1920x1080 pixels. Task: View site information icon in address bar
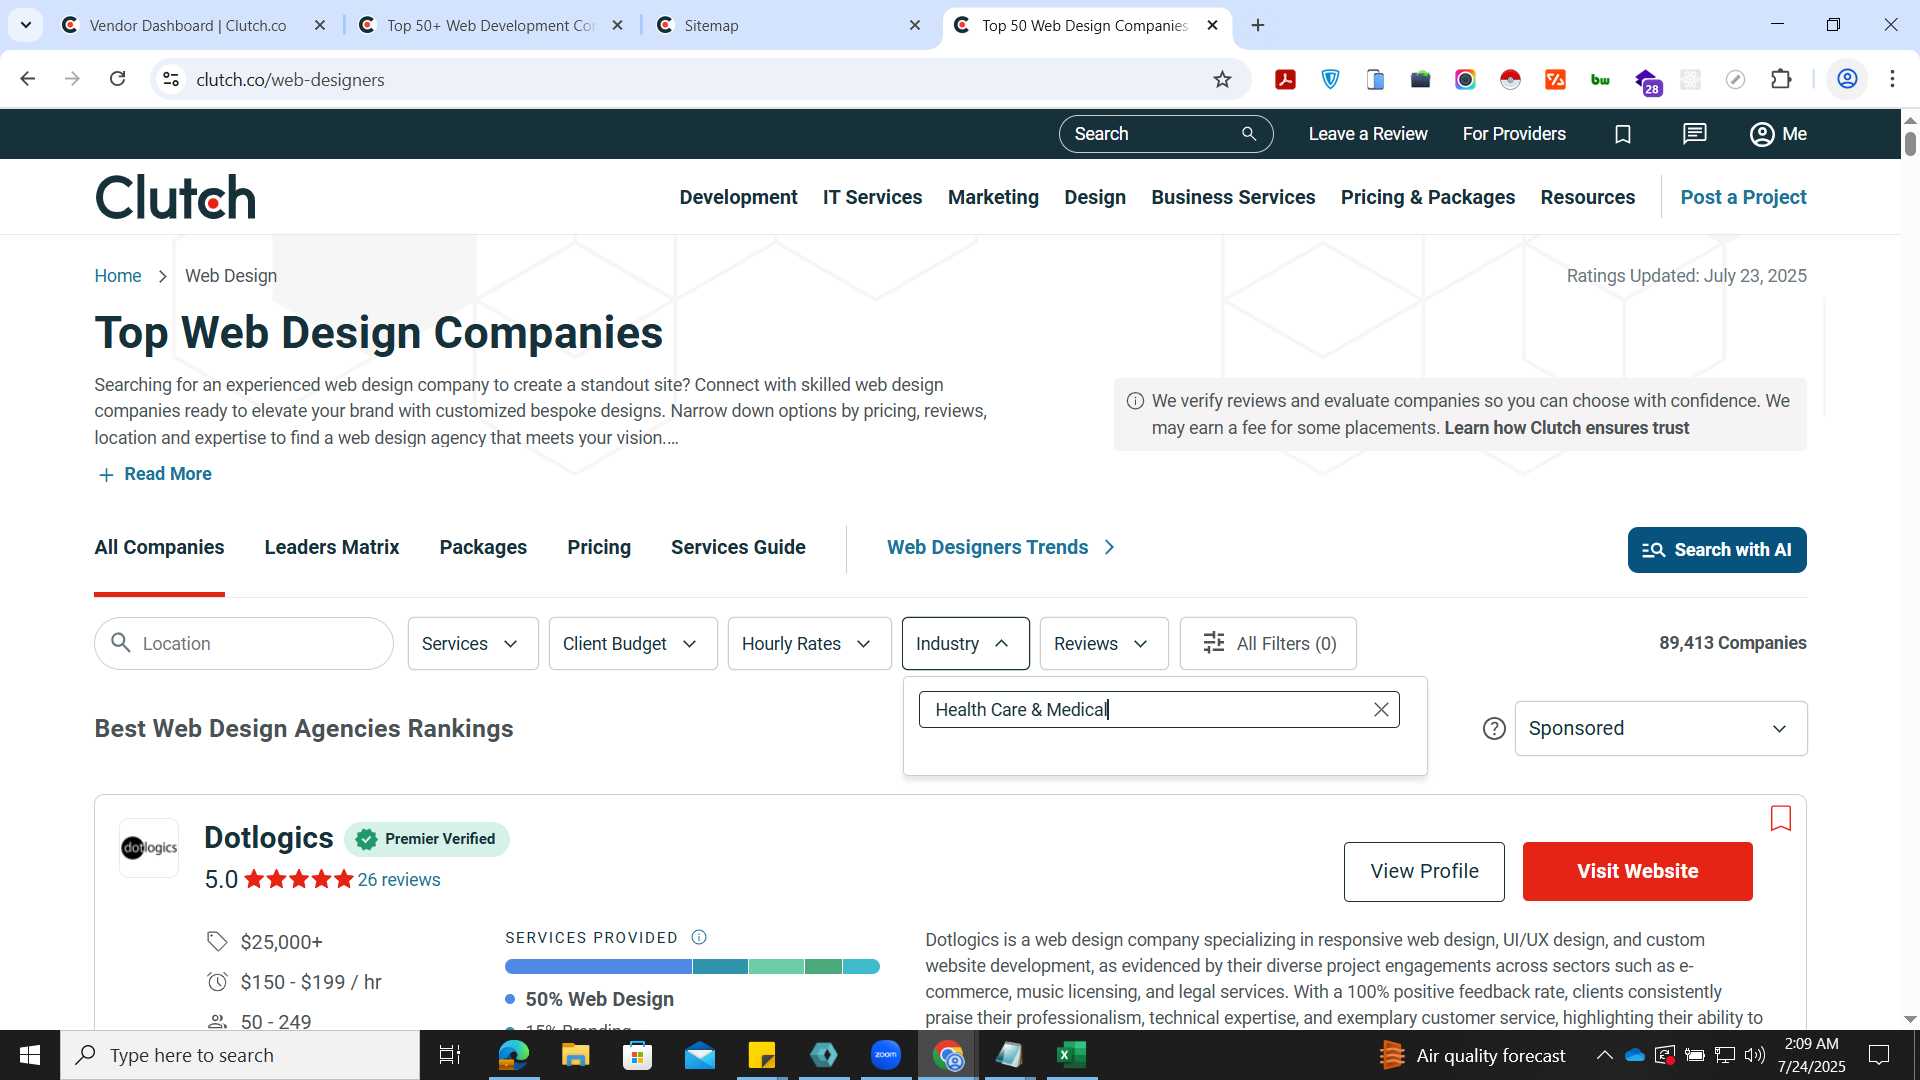tap(171, 79)
